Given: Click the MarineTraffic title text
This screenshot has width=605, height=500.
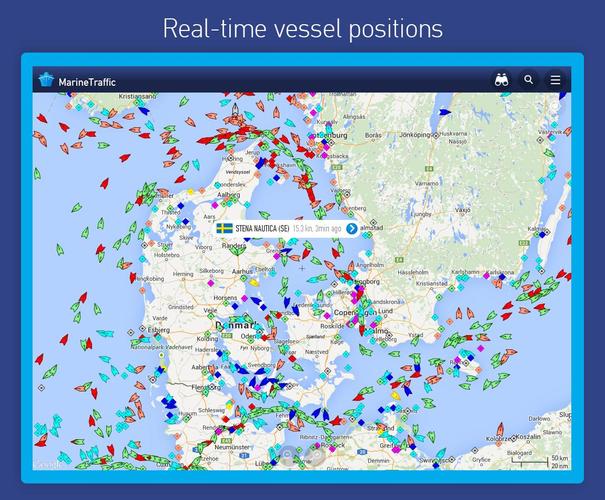Looking at the screenshot, I should 87,82.
